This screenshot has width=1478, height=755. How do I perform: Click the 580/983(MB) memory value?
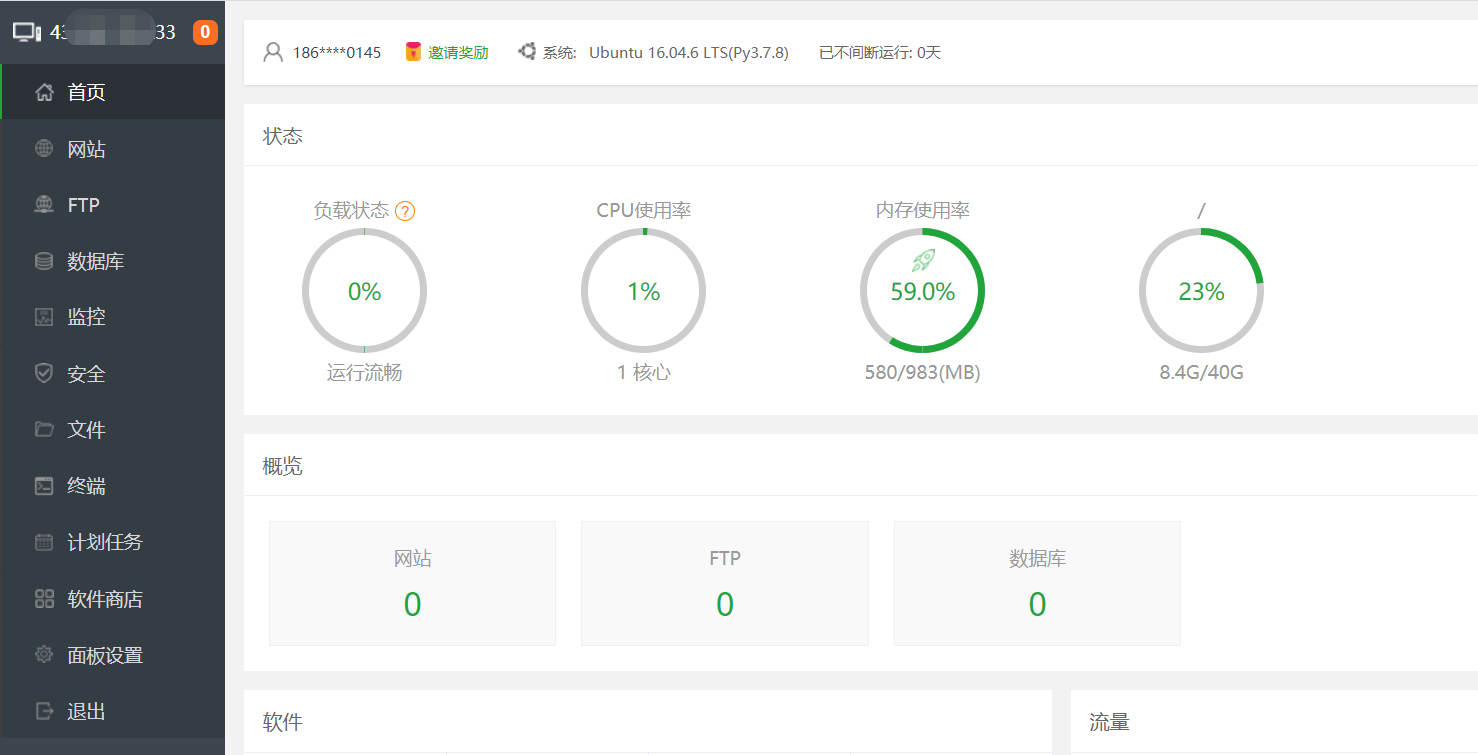923,373
